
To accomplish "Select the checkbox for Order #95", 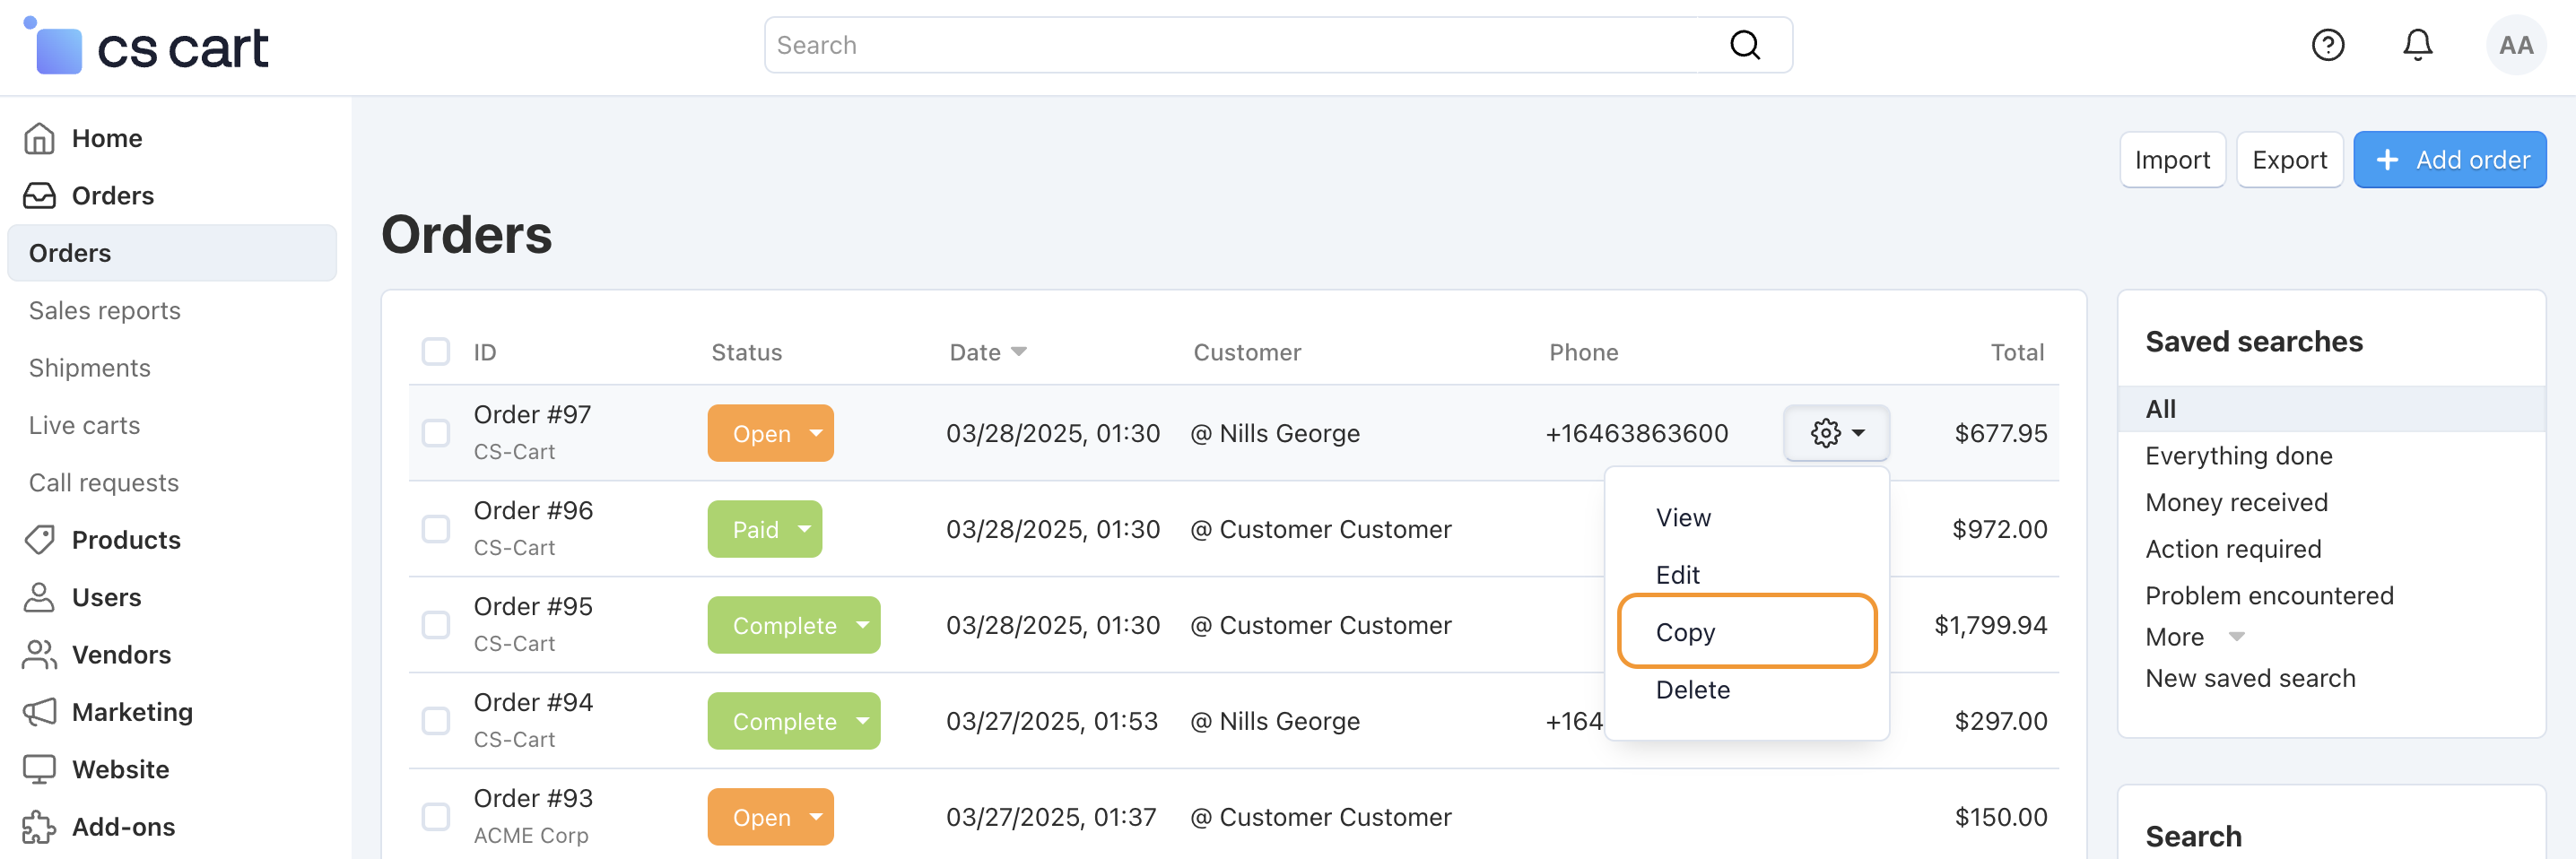I will coord(436,625).
